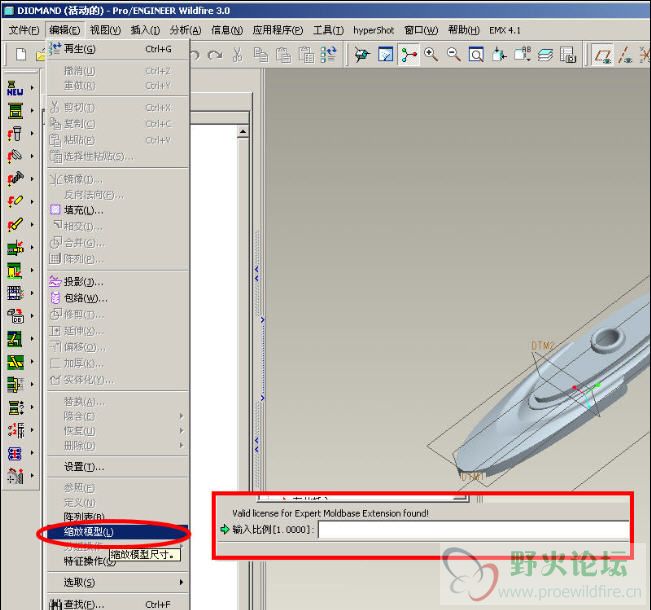Expand flyout arrow beside the last EMX sidebar icon

[32, 475]
